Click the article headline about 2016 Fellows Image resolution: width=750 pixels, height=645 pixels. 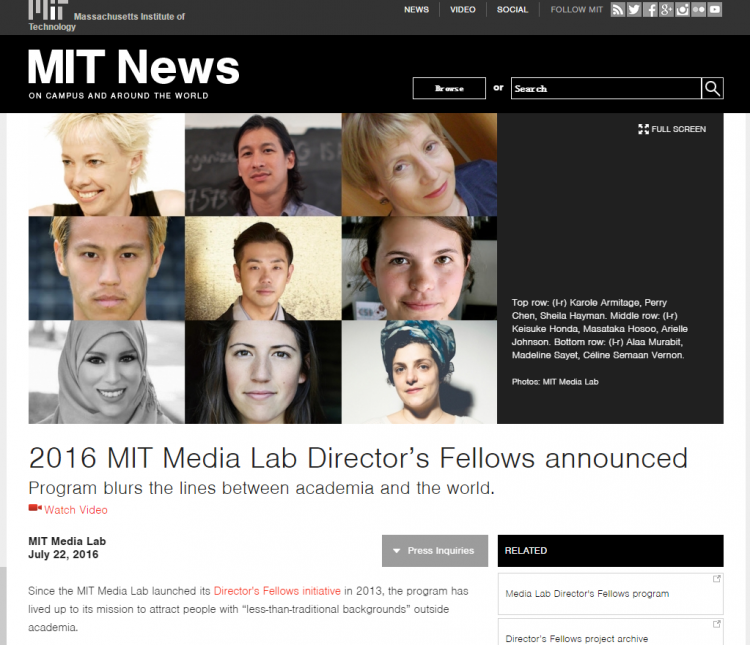(x=358, y=458)
